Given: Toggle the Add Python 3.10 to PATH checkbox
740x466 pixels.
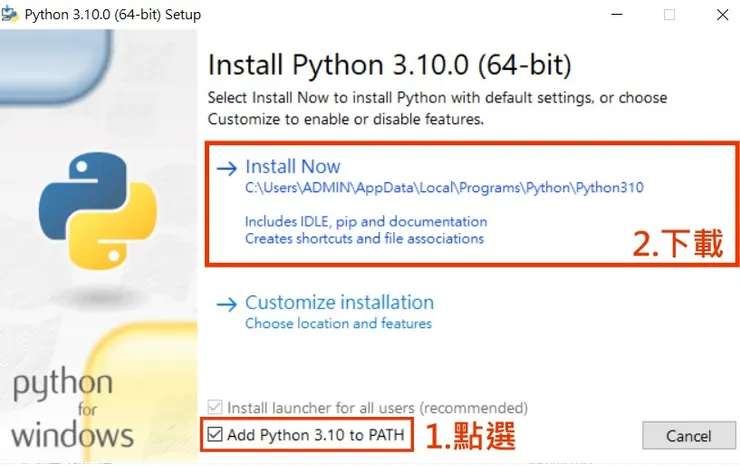Looking at the screenshot, I should click(x=215, y=435).
